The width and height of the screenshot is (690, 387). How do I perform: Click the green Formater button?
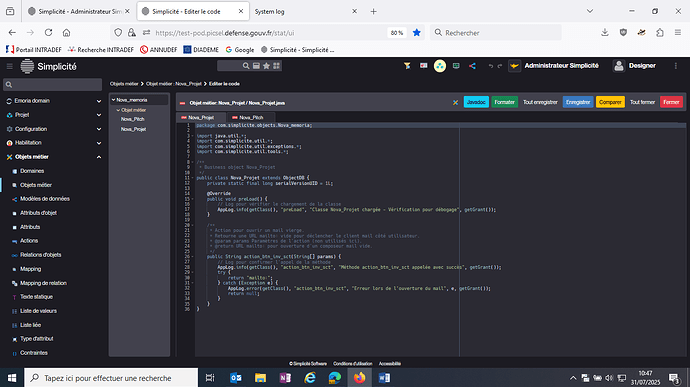(x=504, y=102)
